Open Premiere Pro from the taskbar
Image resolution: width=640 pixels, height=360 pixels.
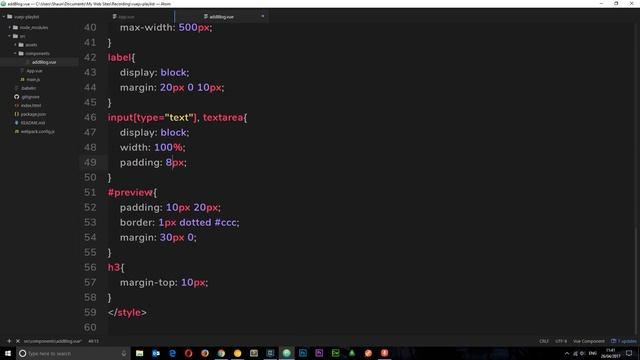319,353
